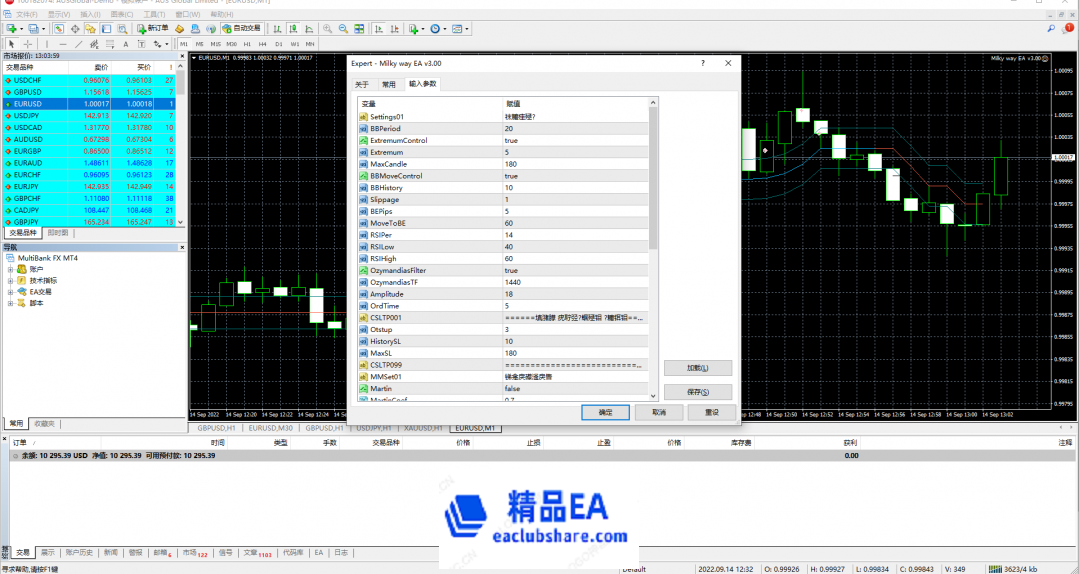This screenshot has height=574, width=1079.
Task: Switch to the 关于 dialog tab
Action: pyautogui.click(x=361, y=84)
